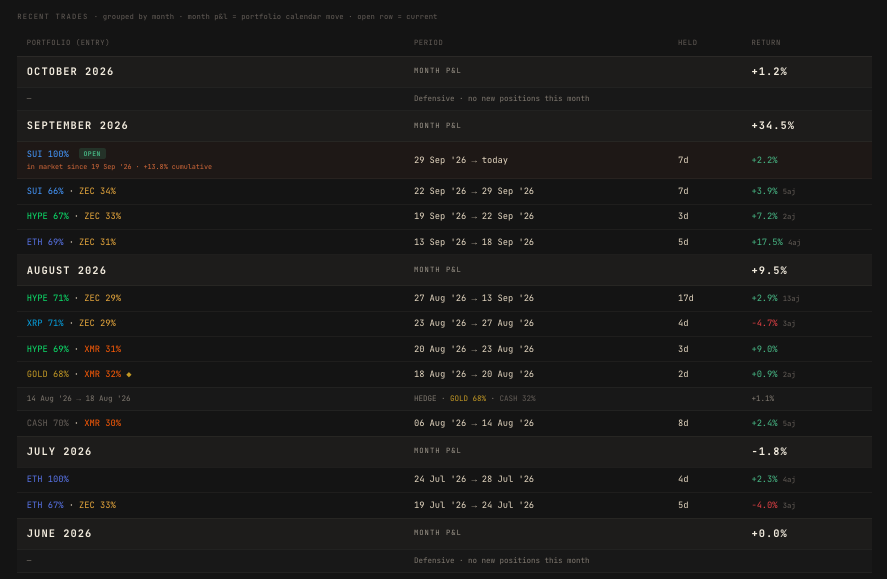The height and width of the screenshot is (579, 887).
Task: Click the 19 Jul '26 → 24 Jul '26 period
Action: [473, 505]
